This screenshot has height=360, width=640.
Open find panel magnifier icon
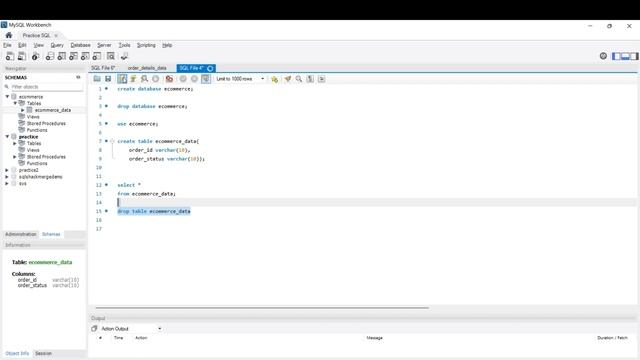click(x=299, y=79)
